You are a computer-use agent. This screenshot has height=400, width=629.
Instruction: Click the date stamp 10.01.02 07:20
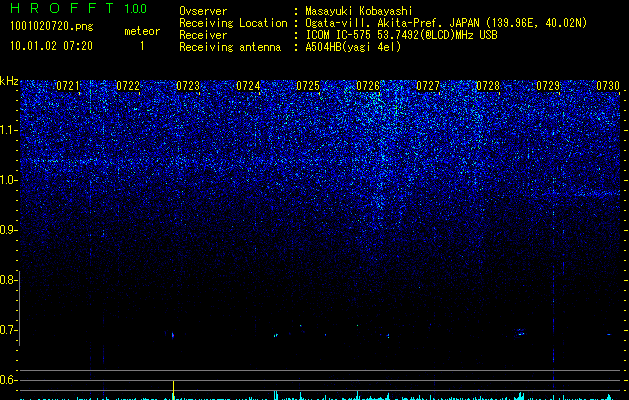(x=51, y=46)
